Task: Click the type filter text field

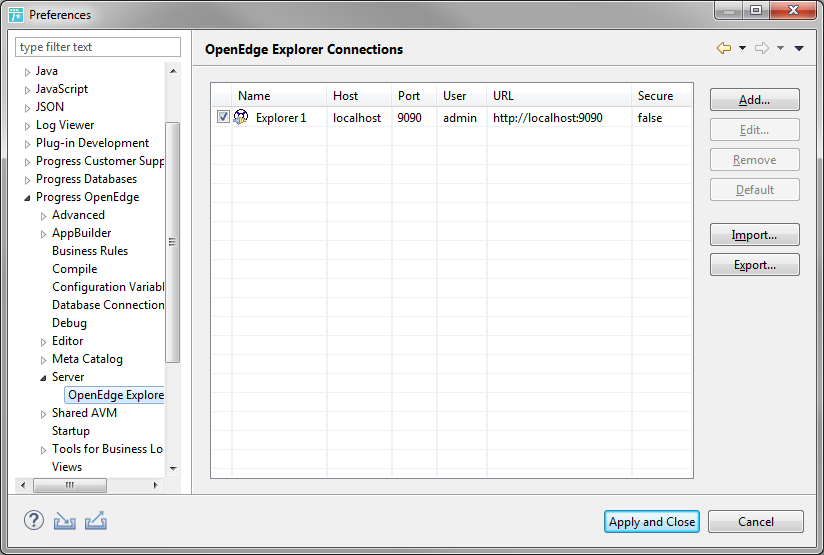Action: (x=98, y=47)
